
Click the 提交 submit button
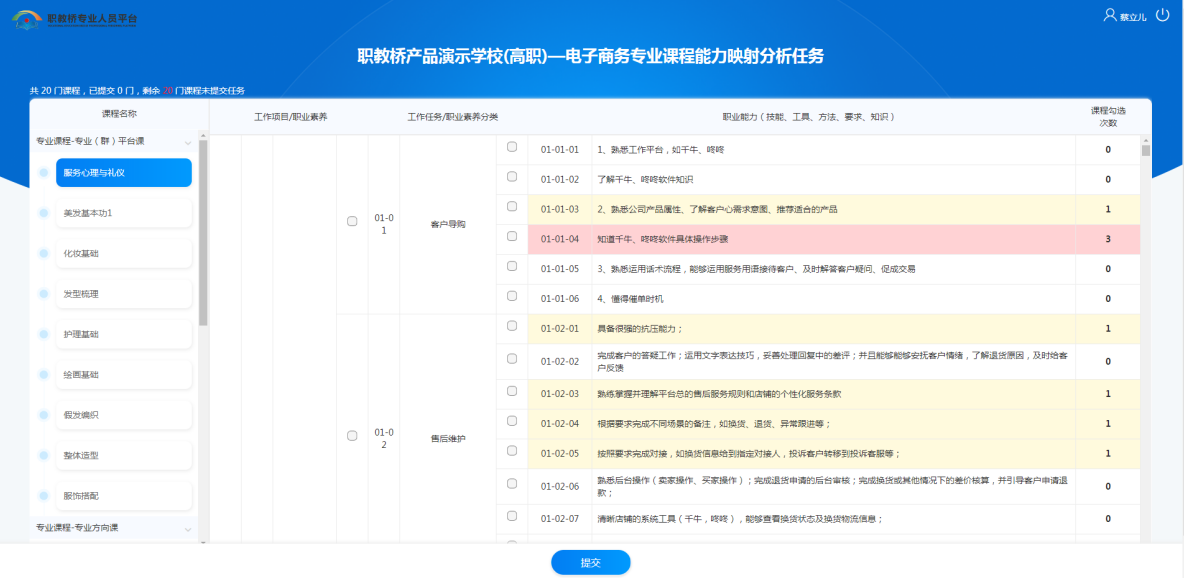[590, 562]
